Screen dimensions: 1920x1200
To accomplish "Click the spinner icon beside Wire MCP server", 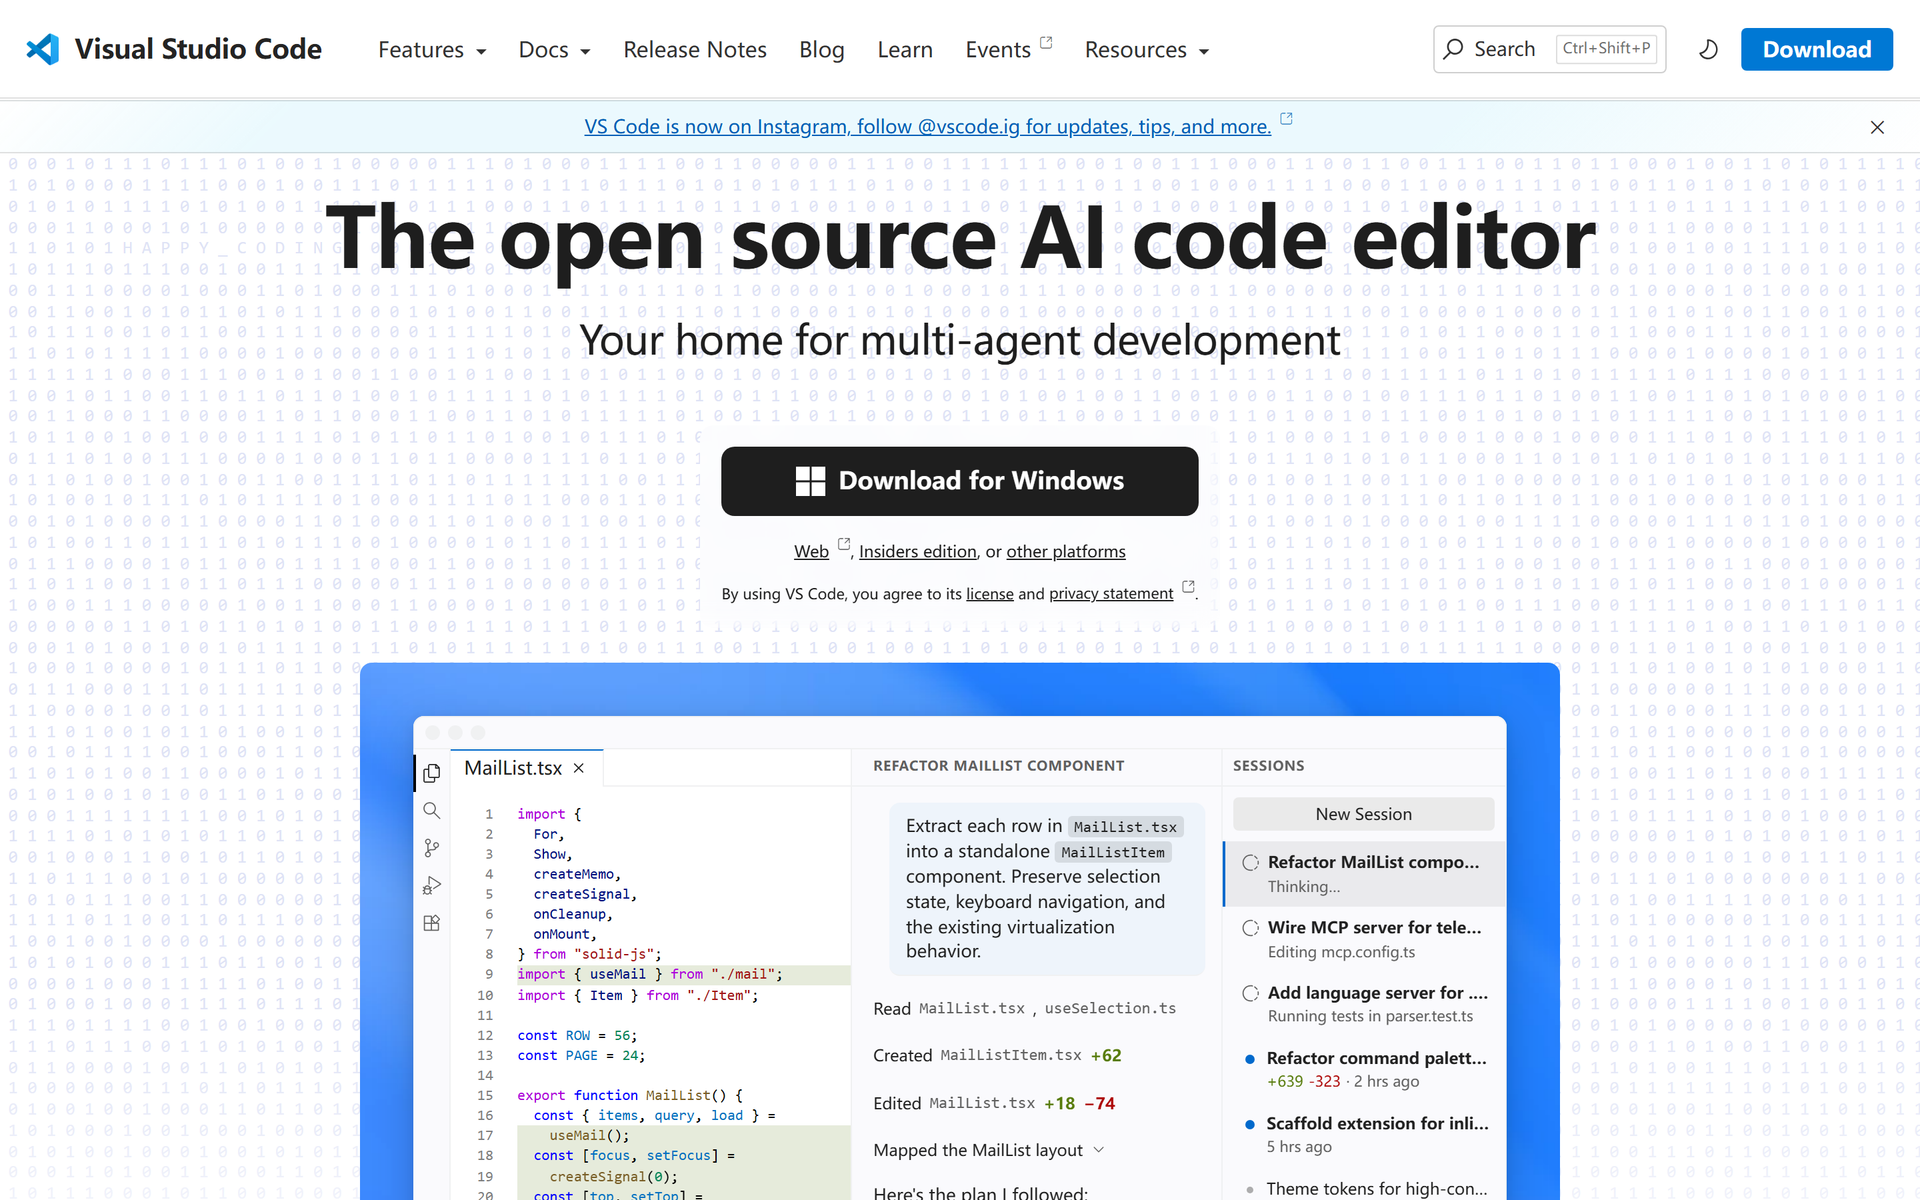I will [x=1250, y=928].
